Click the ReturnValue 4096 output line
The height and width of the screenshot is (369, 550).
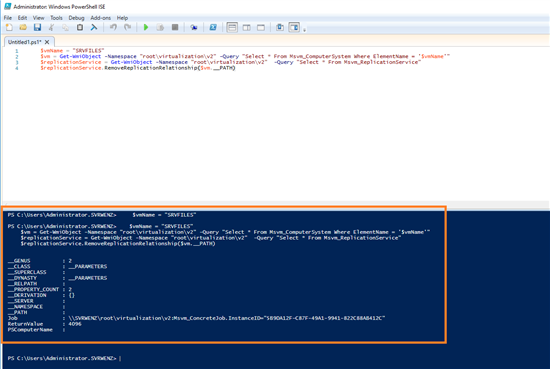[x=45, y=324]
